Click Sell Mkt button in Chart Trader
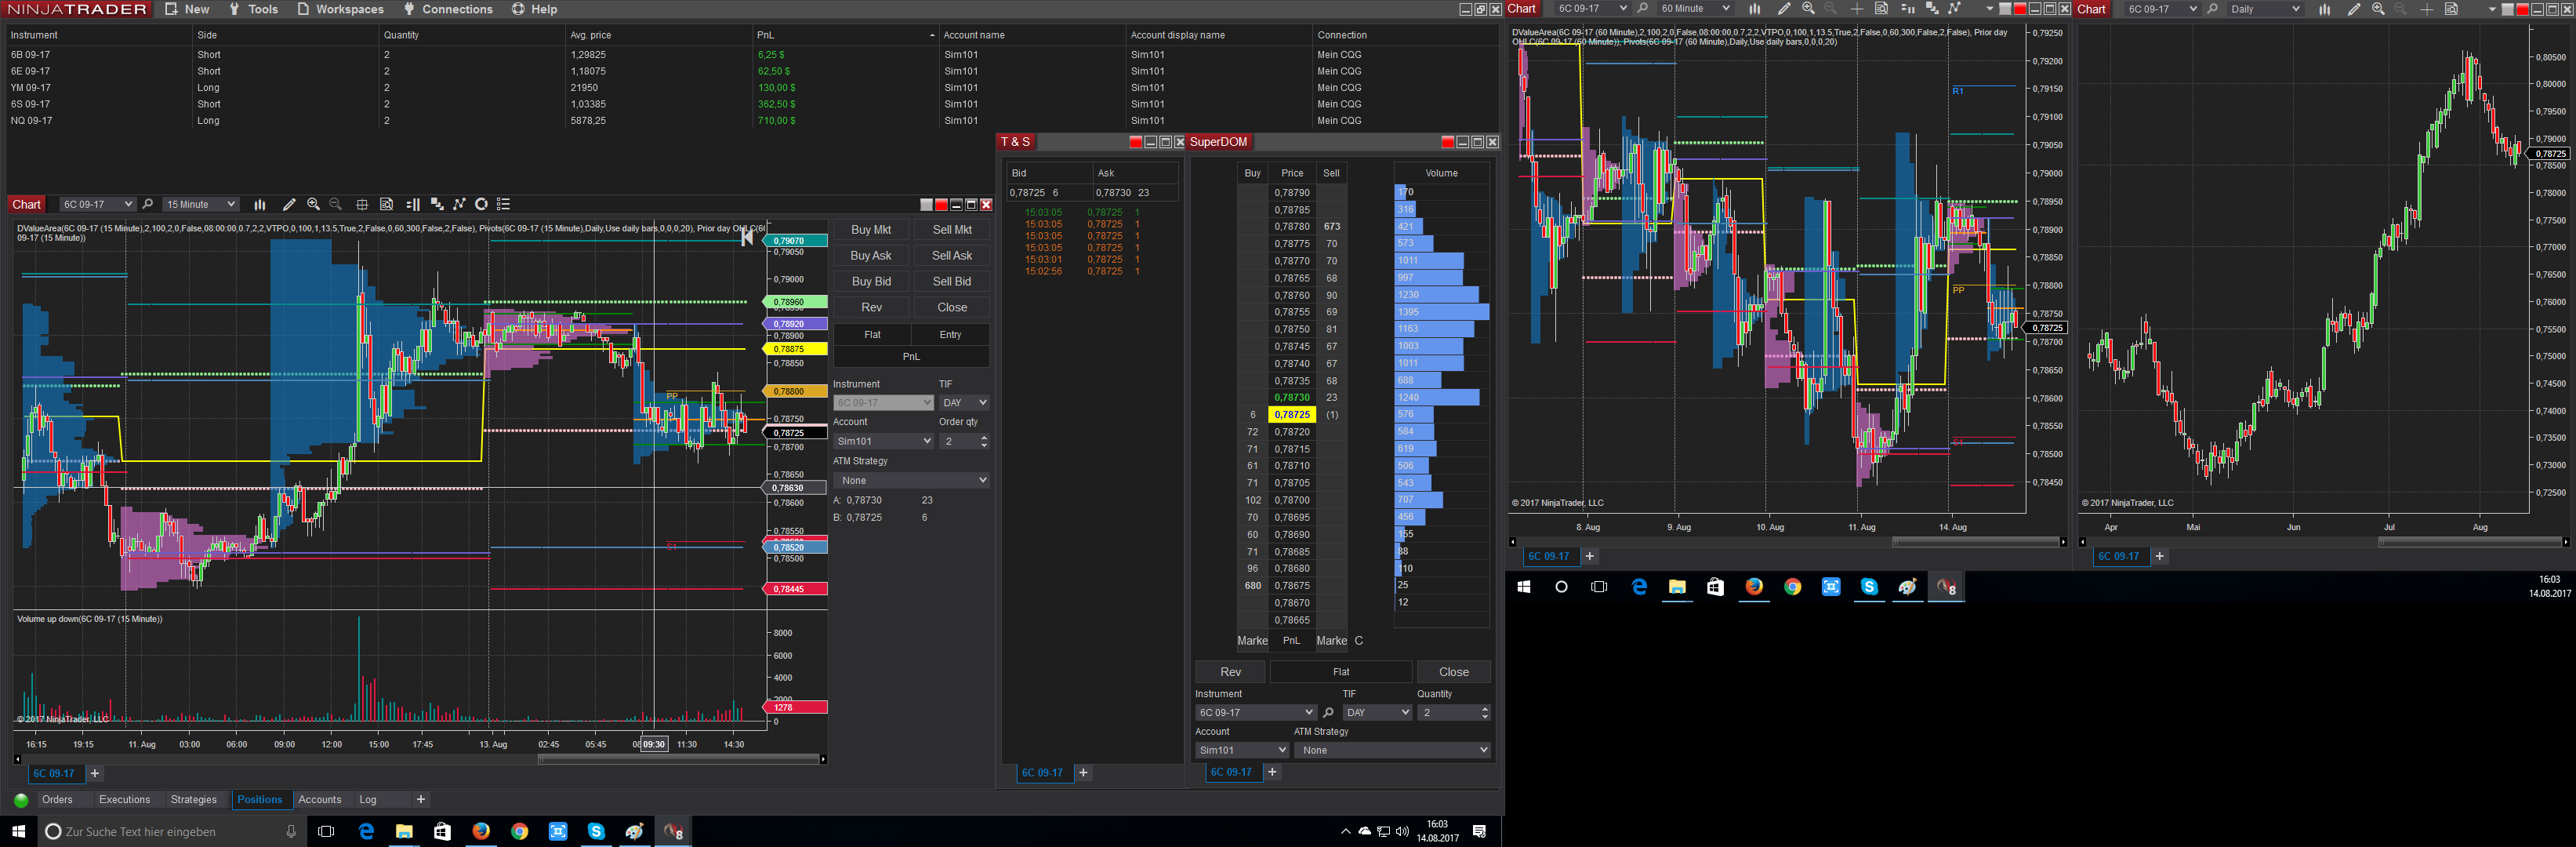Viewport: 2576px width, 847px height. [x=952, y=229]
